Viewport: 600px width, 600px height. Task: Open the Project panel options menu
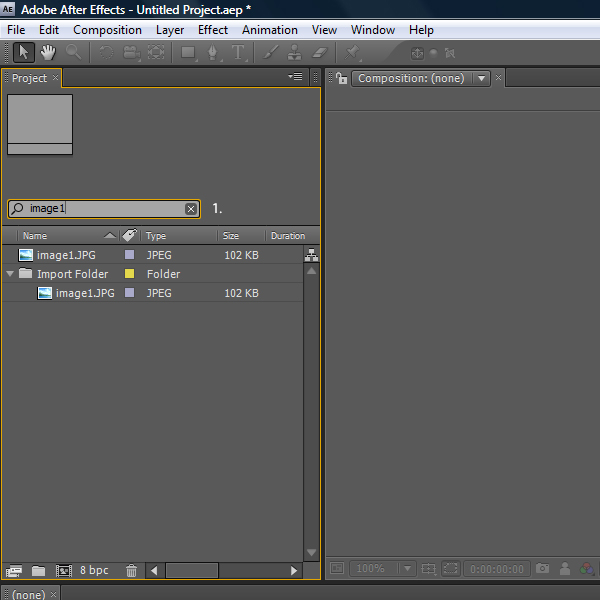(x=295, y=77)
